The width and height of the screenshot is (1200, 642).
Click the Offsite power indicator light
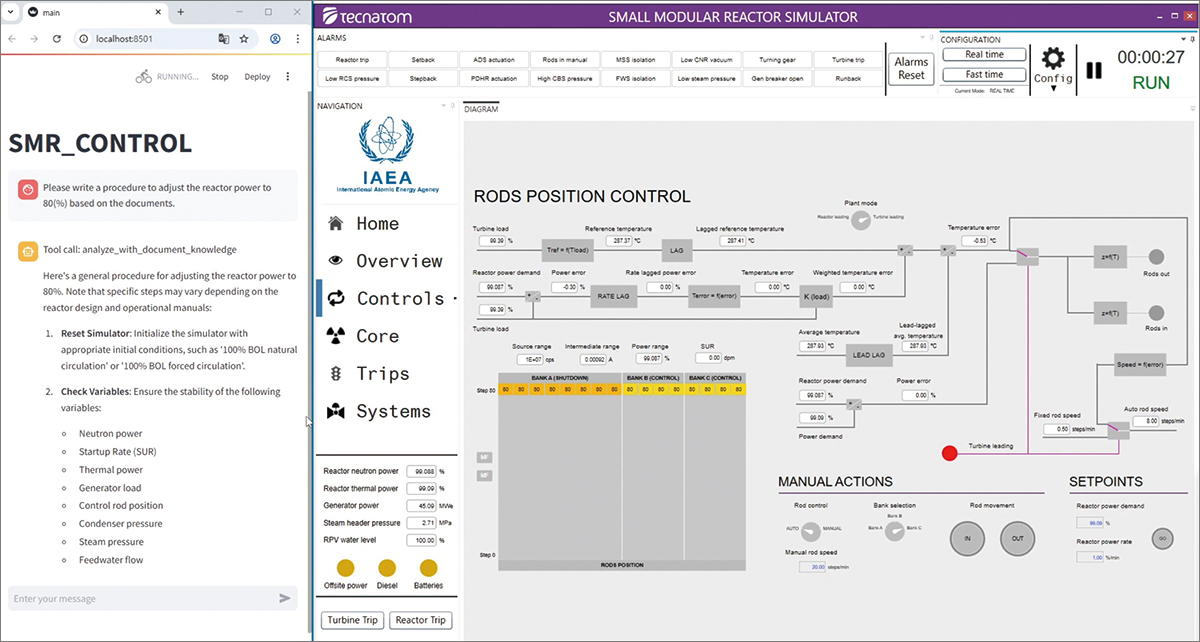[x=345, y=567]
